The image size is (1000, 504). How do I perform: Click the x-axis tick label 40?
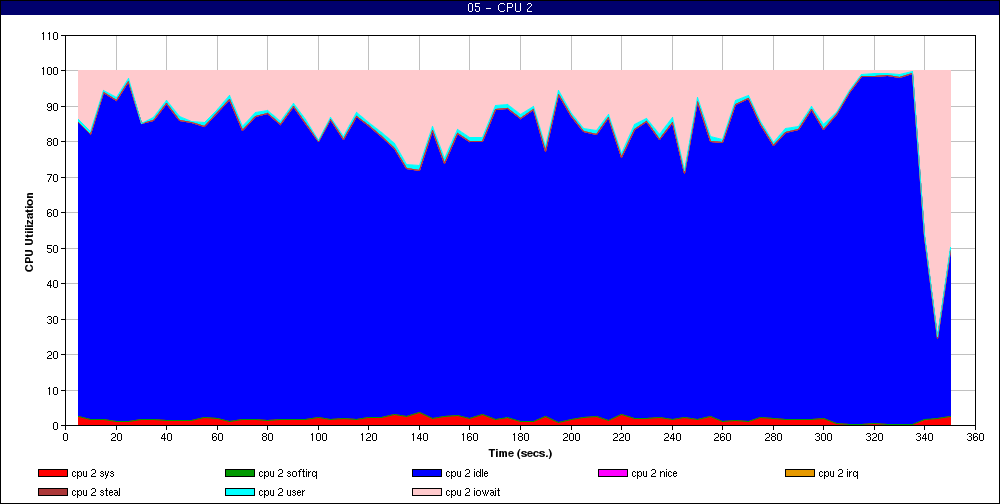click(x=166, y=437)
